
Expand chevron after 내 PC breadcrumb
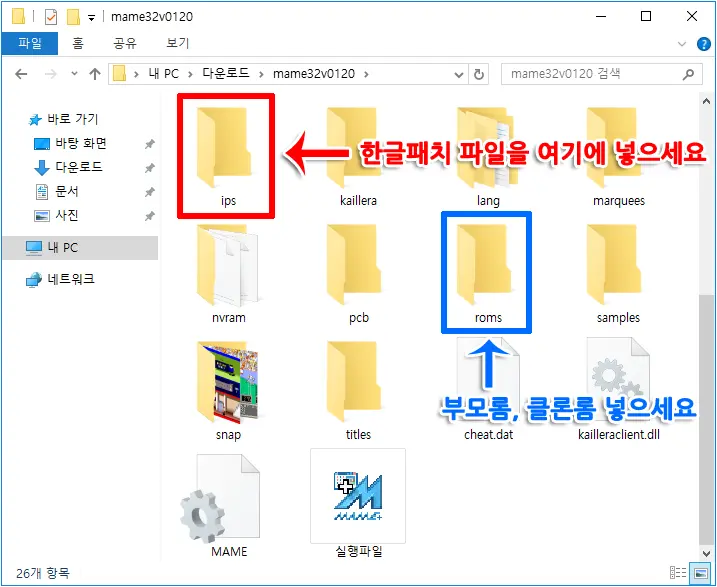190,74
